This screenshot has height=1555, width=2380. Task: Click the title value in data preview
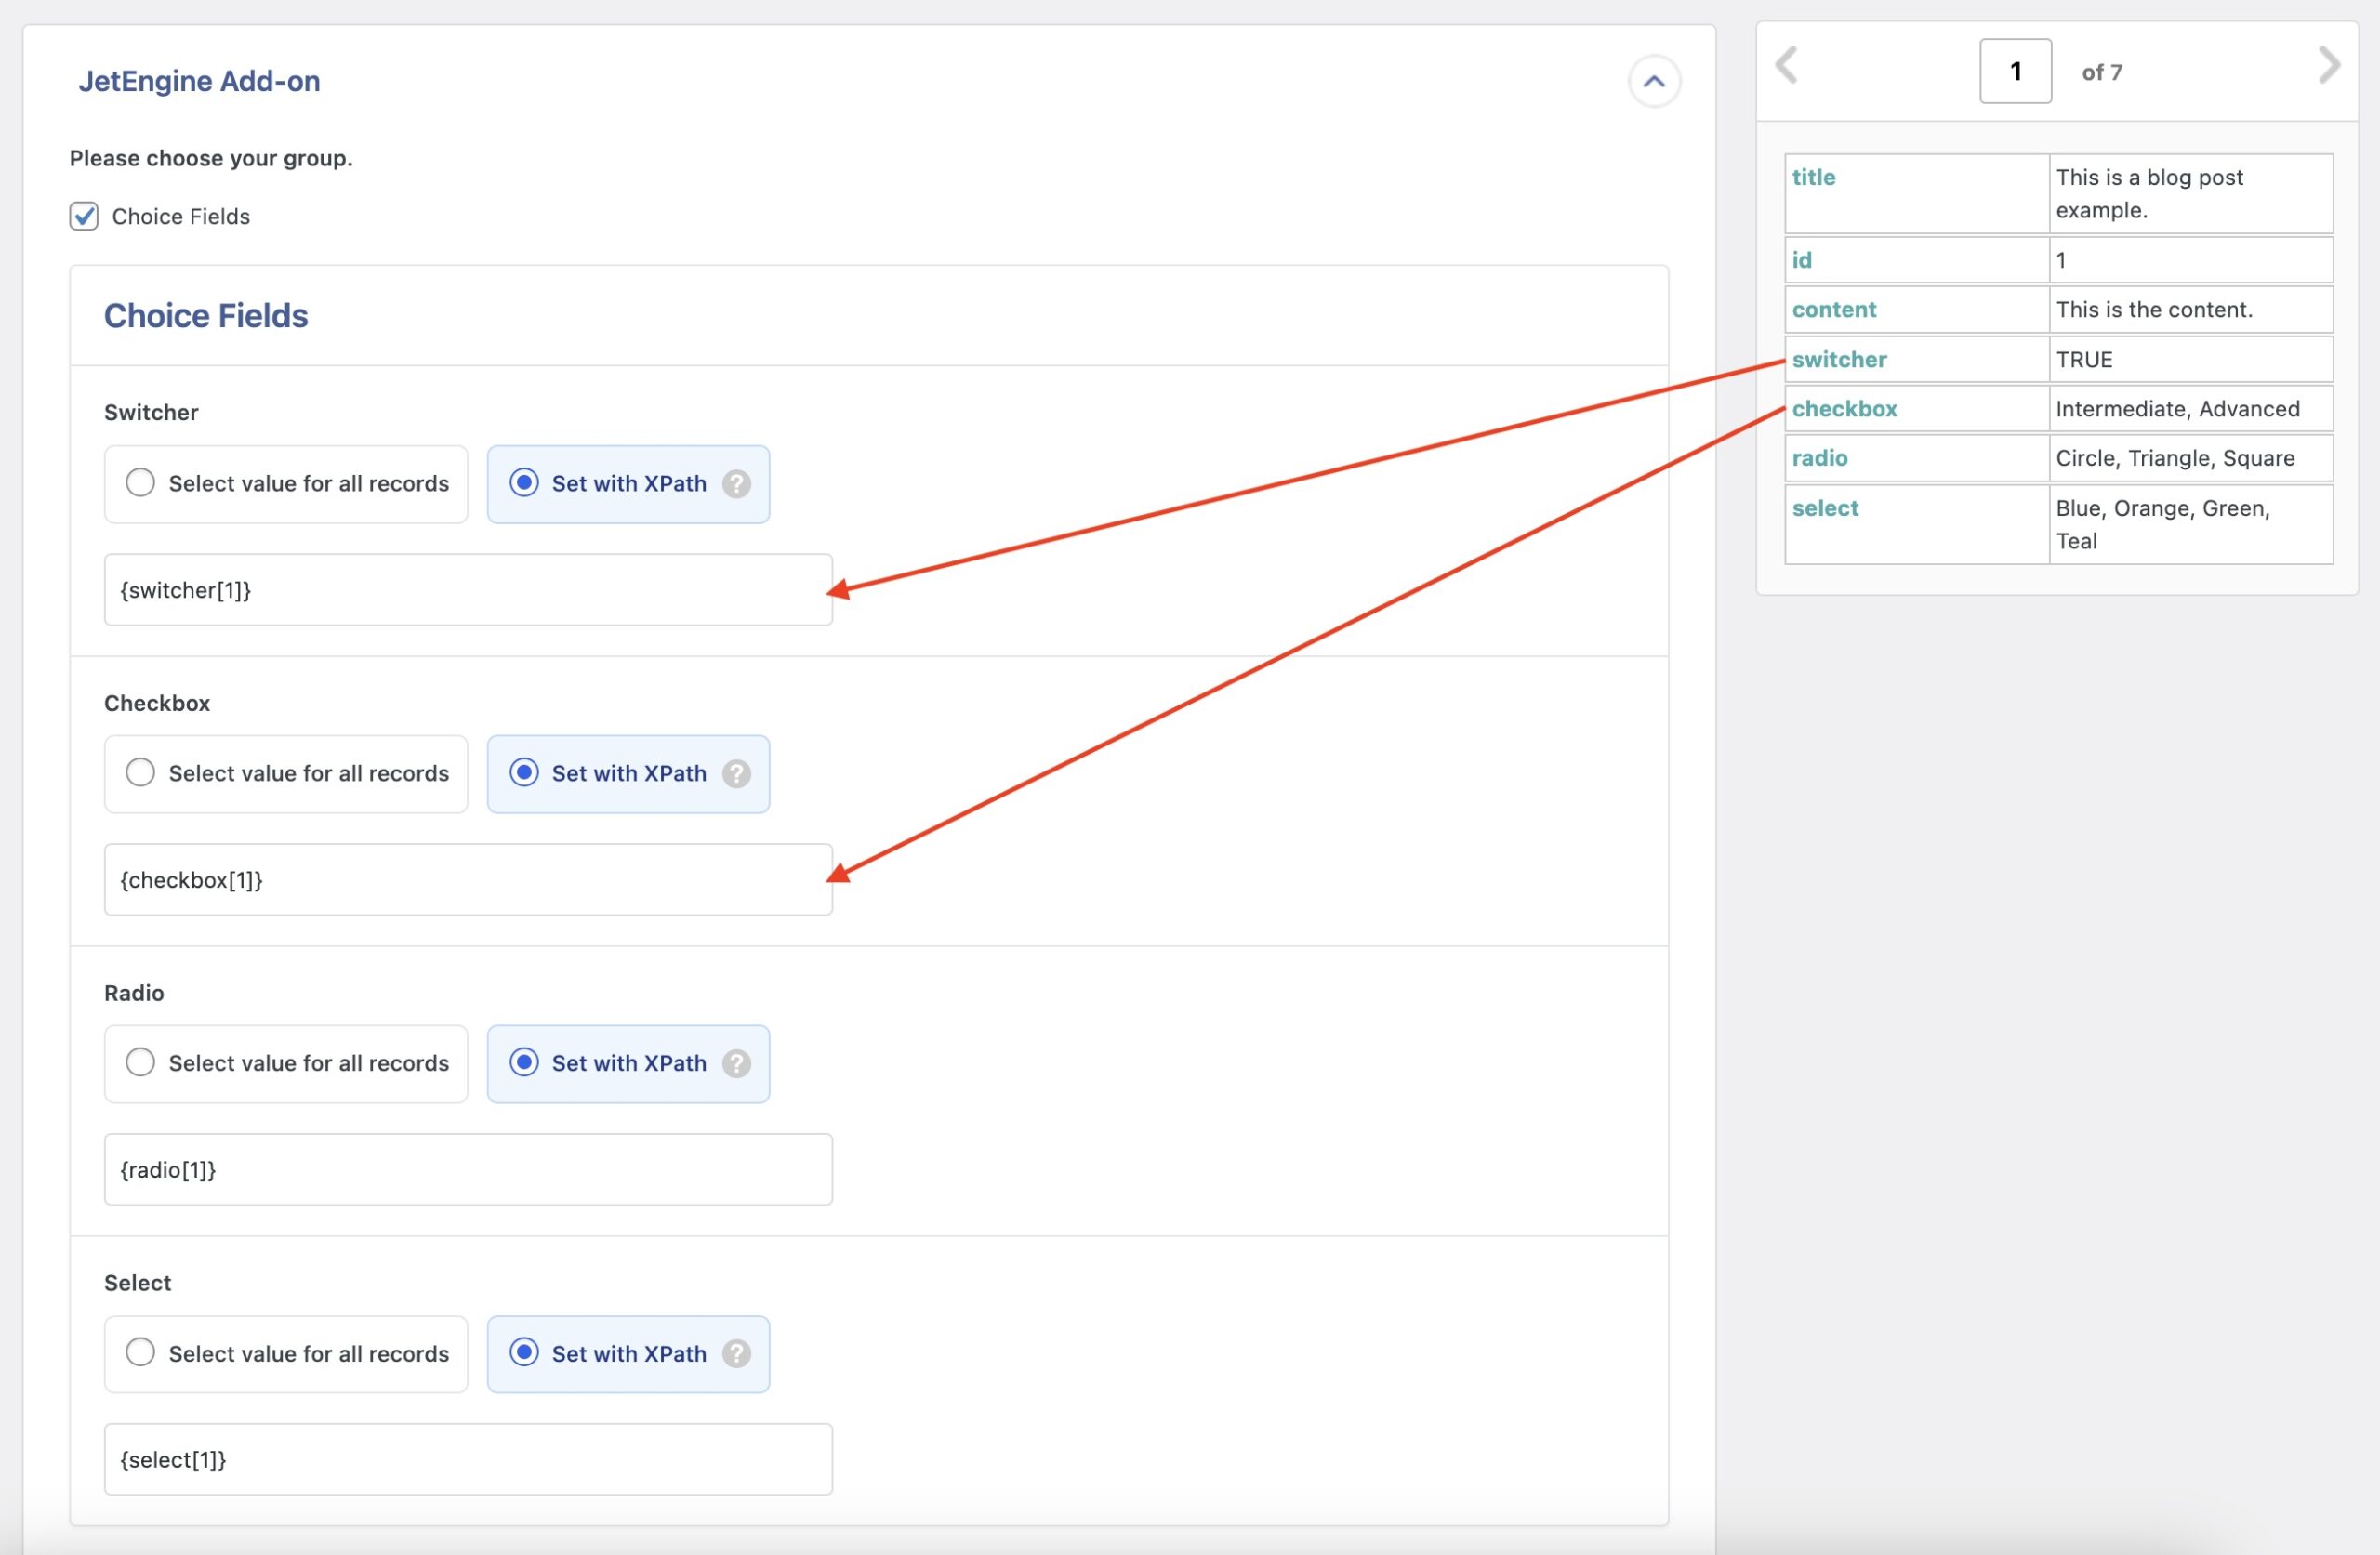2149,193
